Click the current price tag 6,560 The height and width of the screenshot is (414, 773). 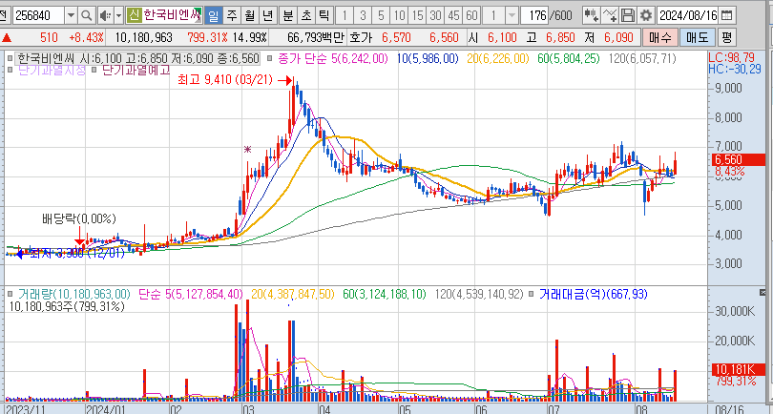point(736,160)
